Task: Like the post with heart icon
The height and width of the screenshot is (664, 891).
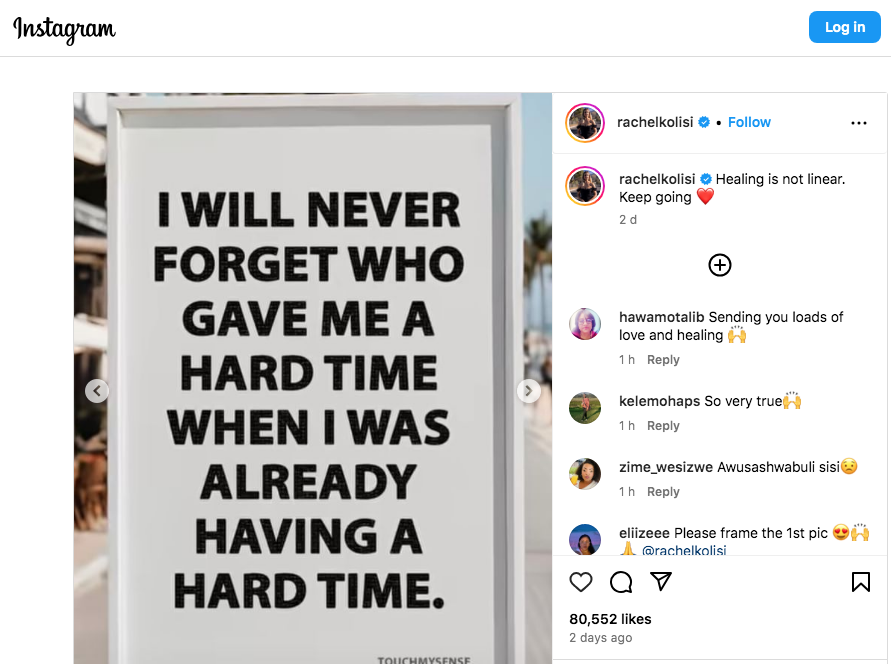Action: pyautogui.click(x=580, y=582)
